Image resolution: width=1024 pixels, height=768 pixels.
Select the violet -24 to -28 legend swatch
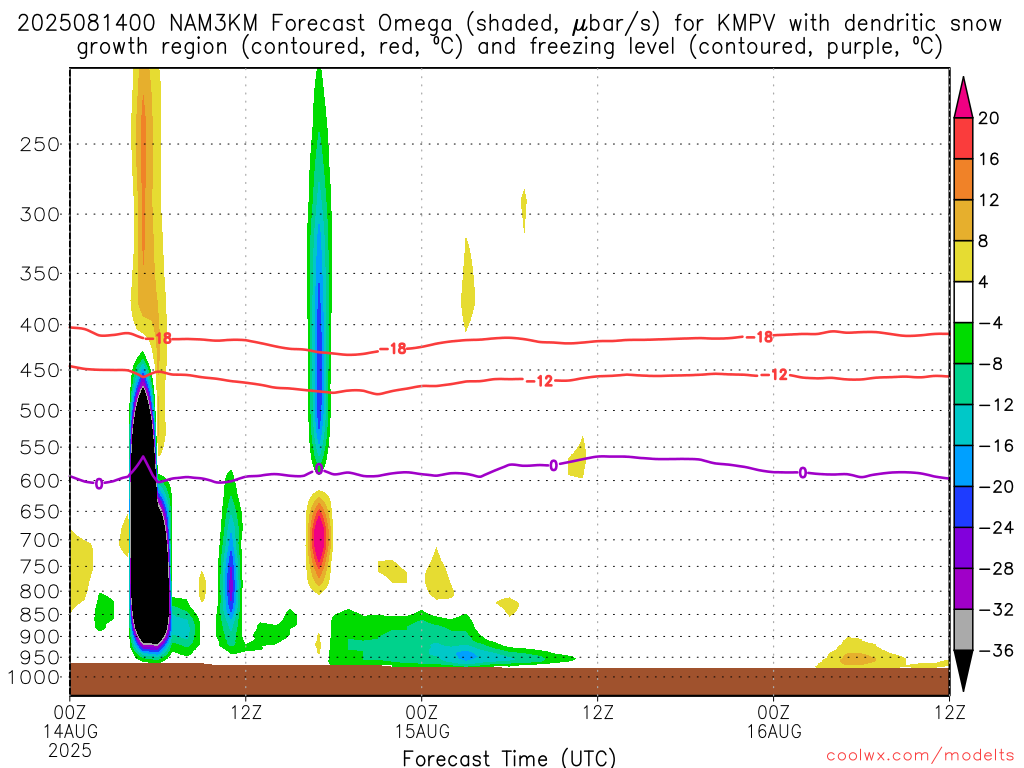963,548
